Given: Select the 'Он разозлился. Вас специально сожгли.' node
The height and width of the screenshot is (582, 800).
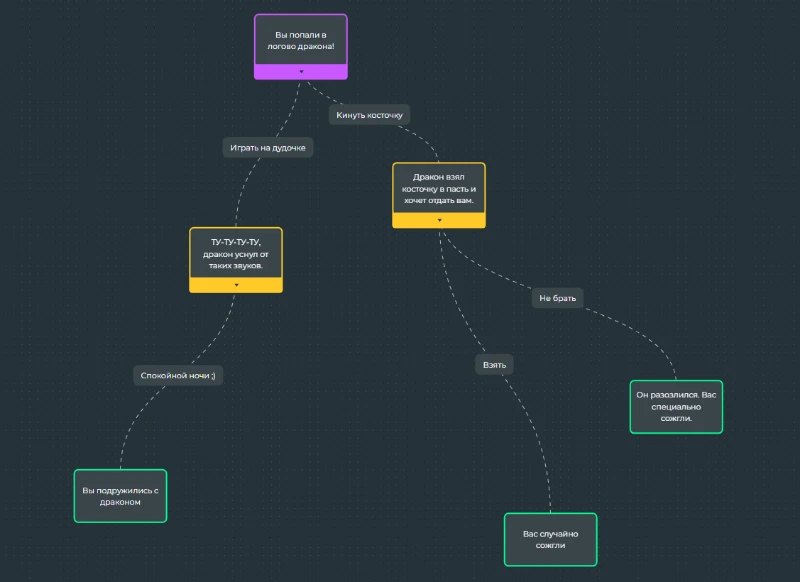Looking at the screenshot, I should (676, 407).
